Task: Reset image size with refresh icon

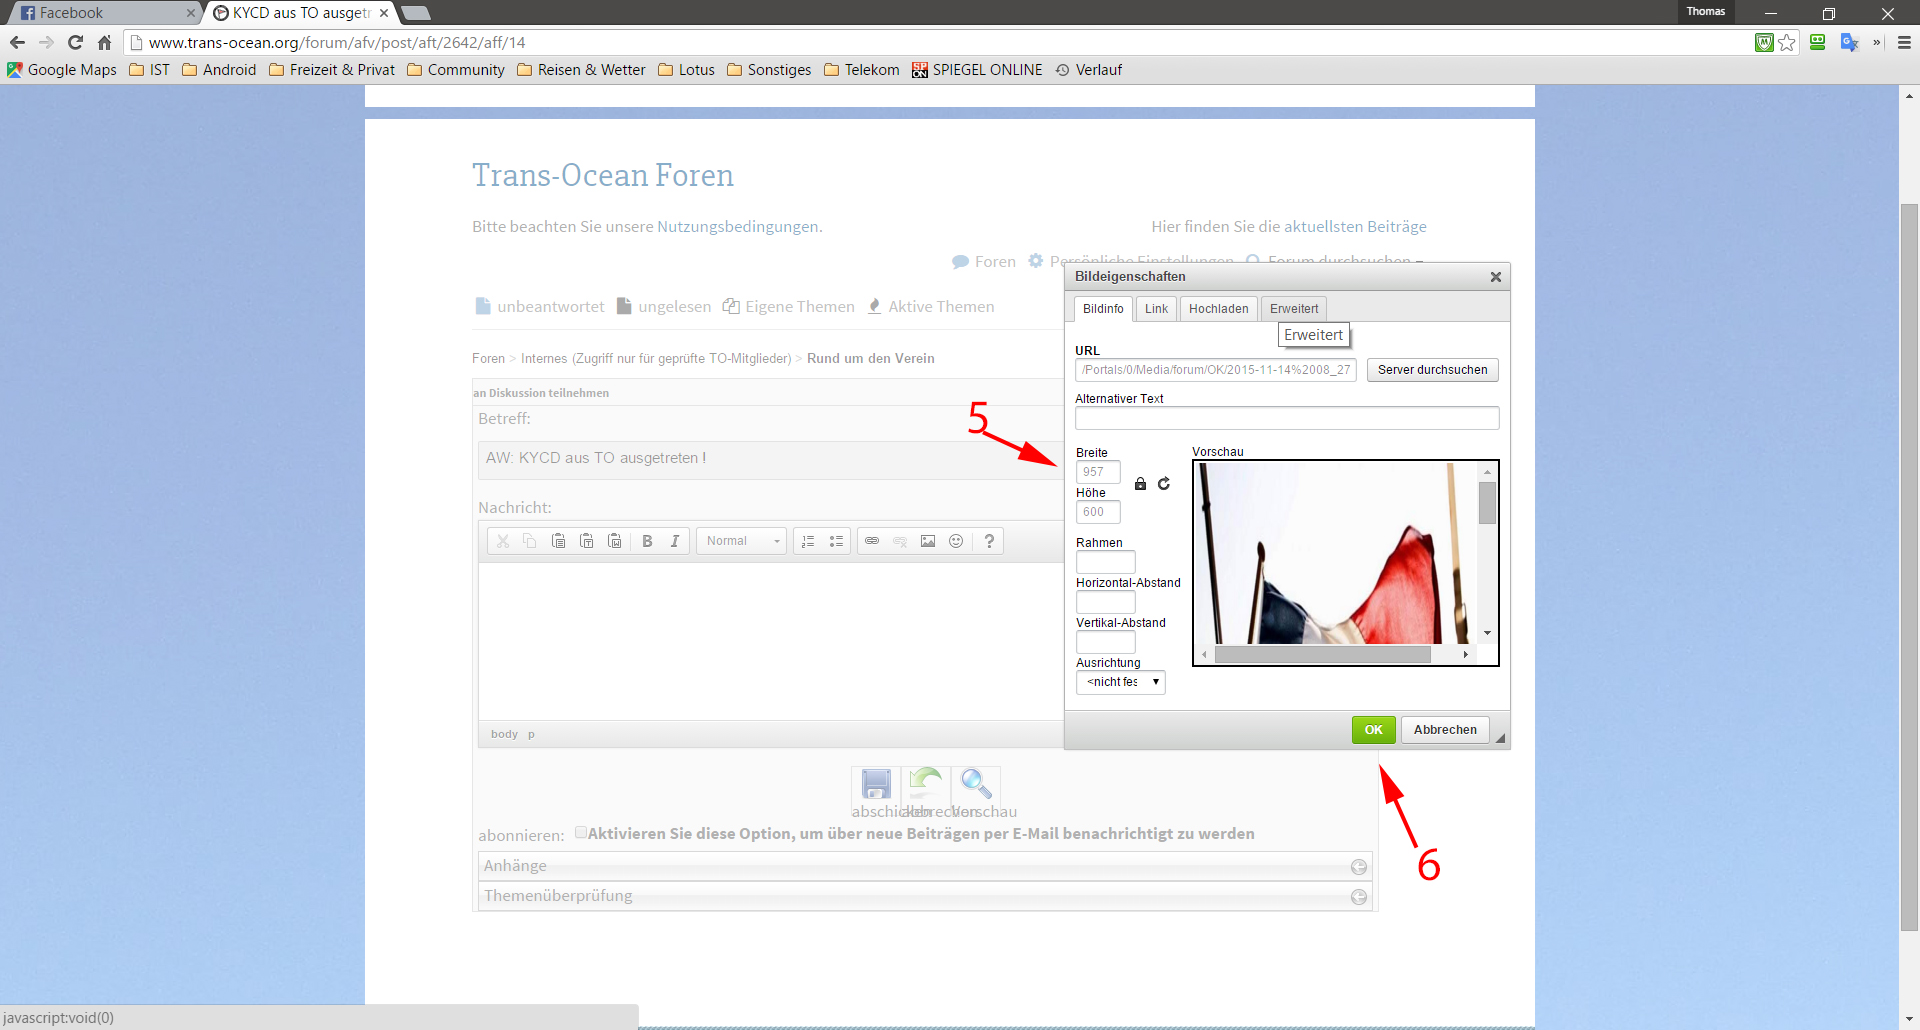Action: pyautogui.click(x=1164, y=484)
